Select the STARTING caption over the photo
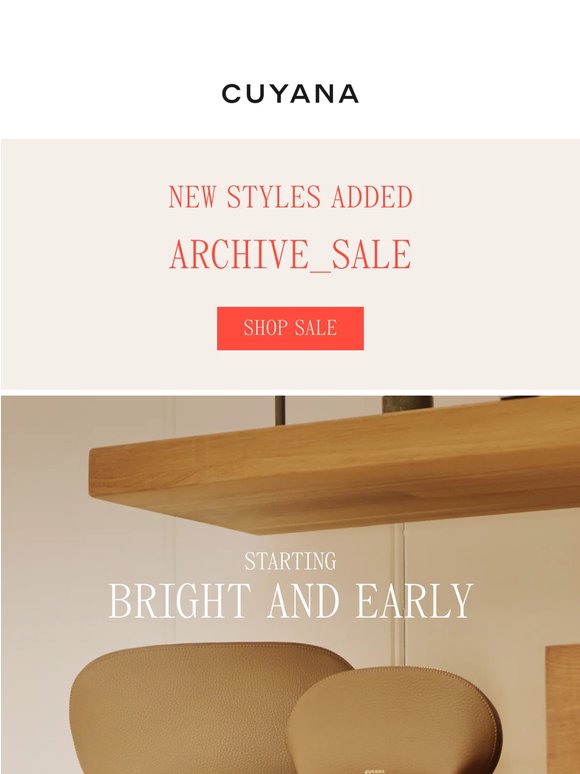Viewport: 580px width, 774px height. click(290, 562)
